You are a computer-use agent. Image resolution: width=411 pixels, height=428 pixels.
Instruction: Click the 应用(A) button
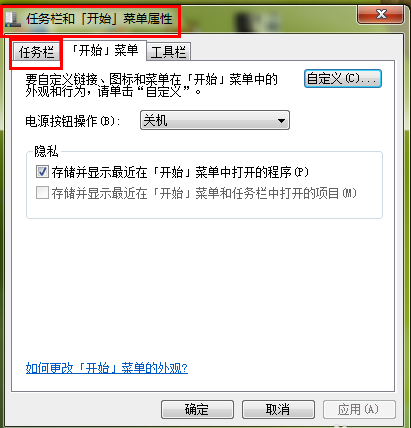359,409
